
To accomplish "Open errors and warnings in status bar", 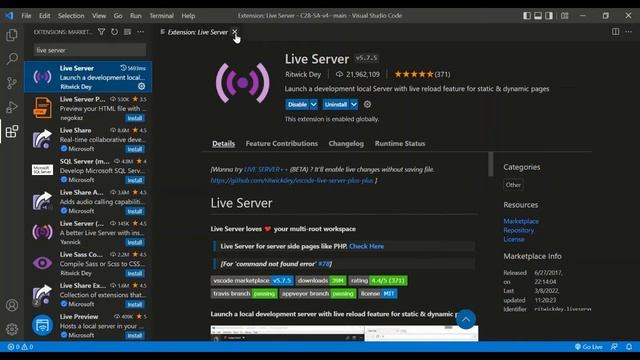I will click(x=20, y=347).
